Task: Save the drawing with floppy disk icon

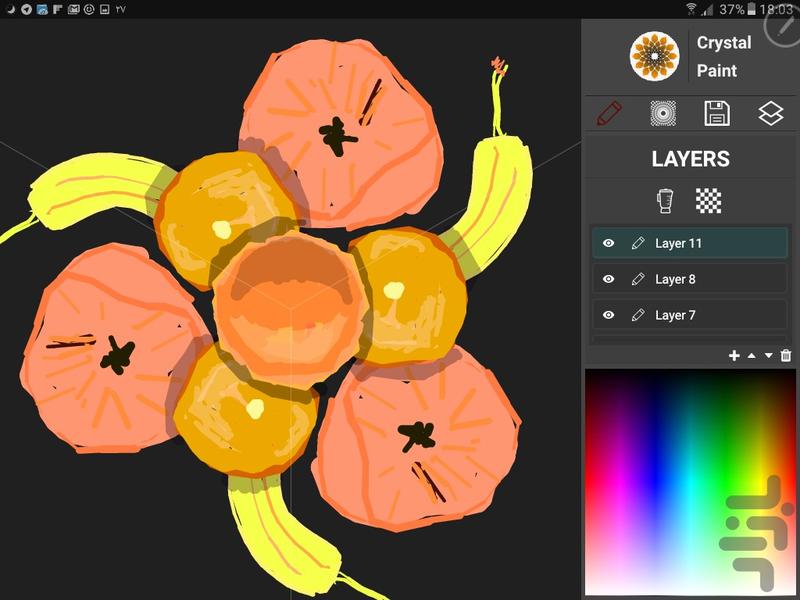Action: tap(717, 113)
